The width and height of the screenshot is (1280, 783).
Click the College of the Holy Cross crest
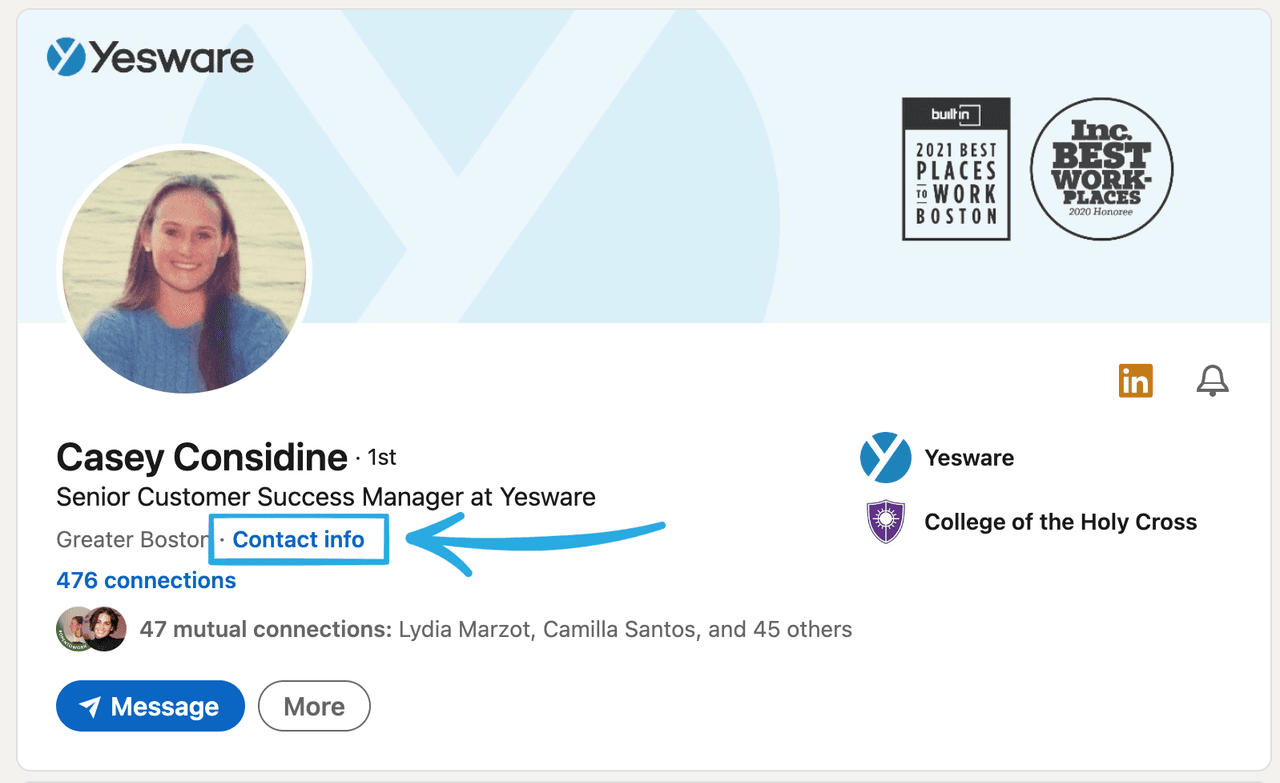click(885, 522)
